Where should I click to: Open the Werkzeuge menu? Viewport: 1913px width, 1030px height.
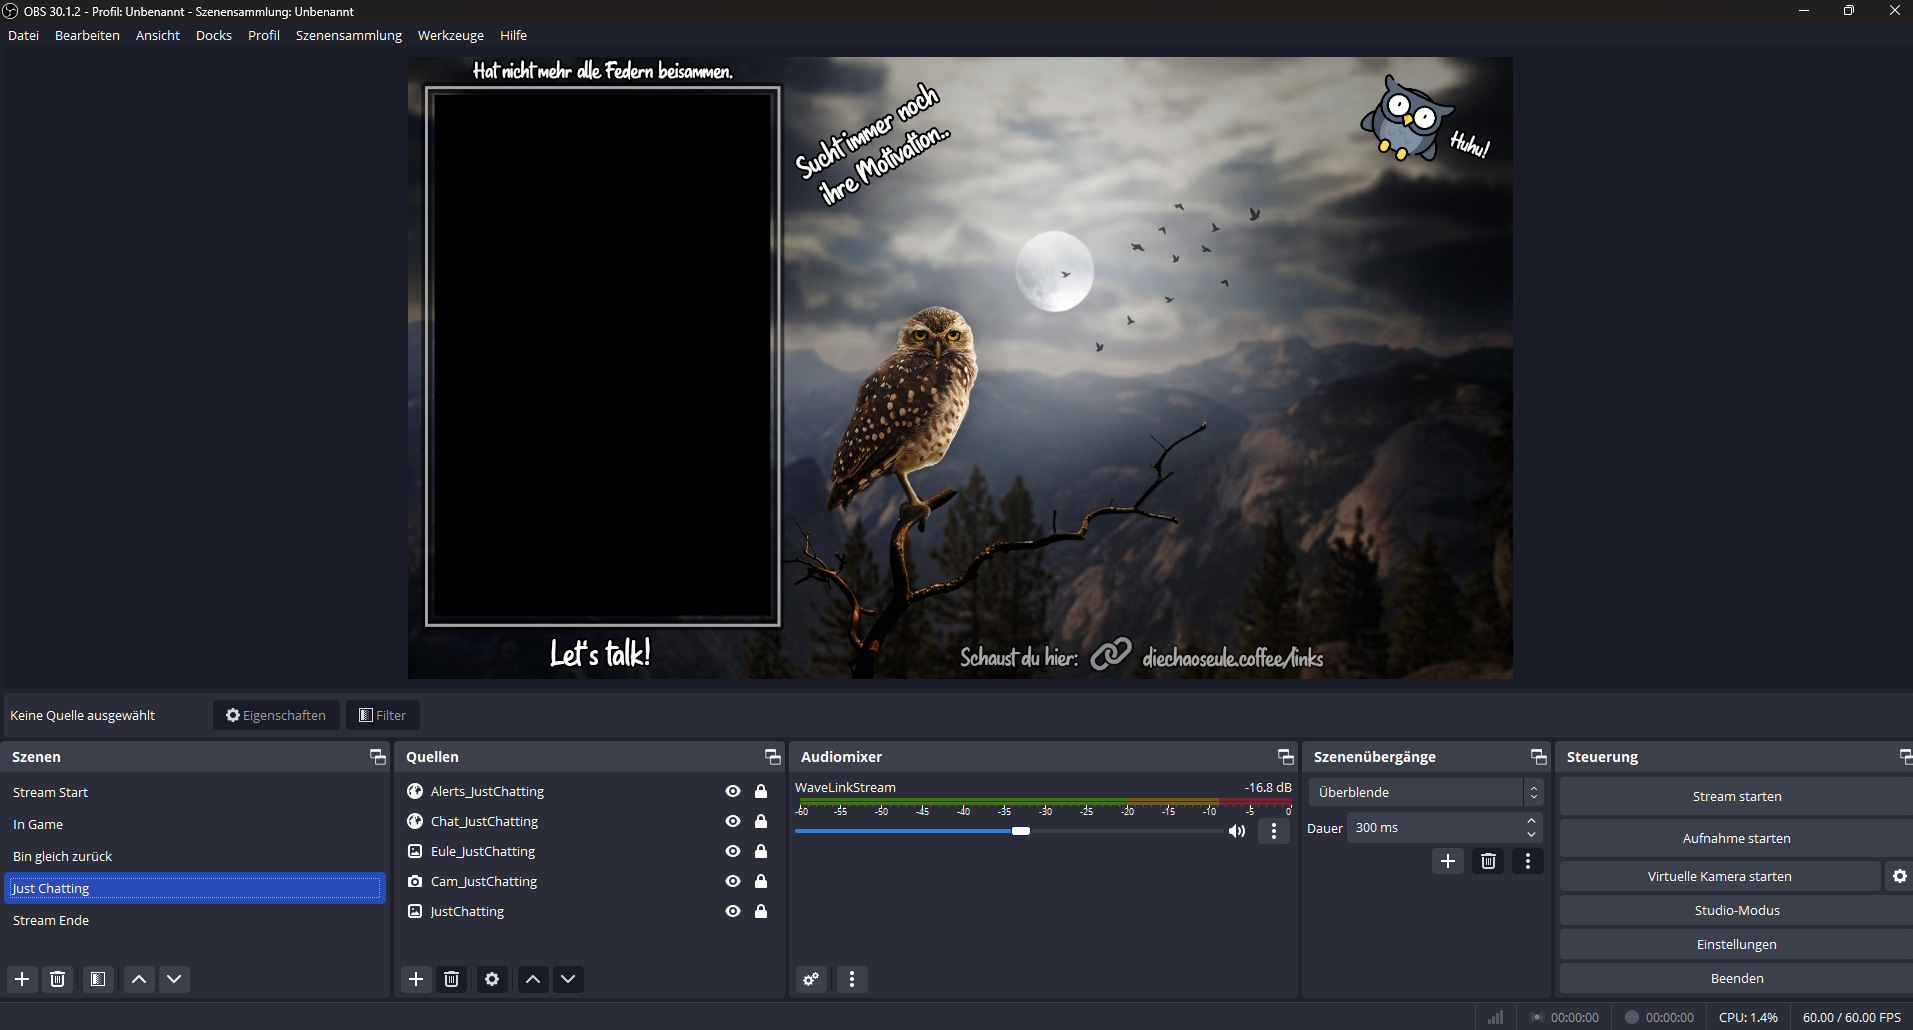pyautogui.click(x=450, y=35)
